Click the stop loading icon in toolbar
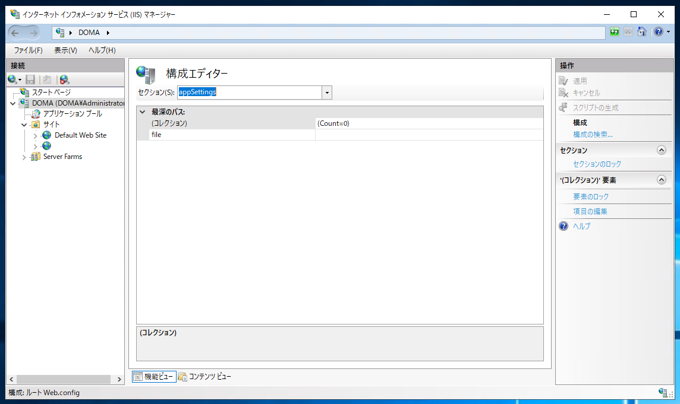Viewport: 680px width, 404px height. click(x=628, y=32)
